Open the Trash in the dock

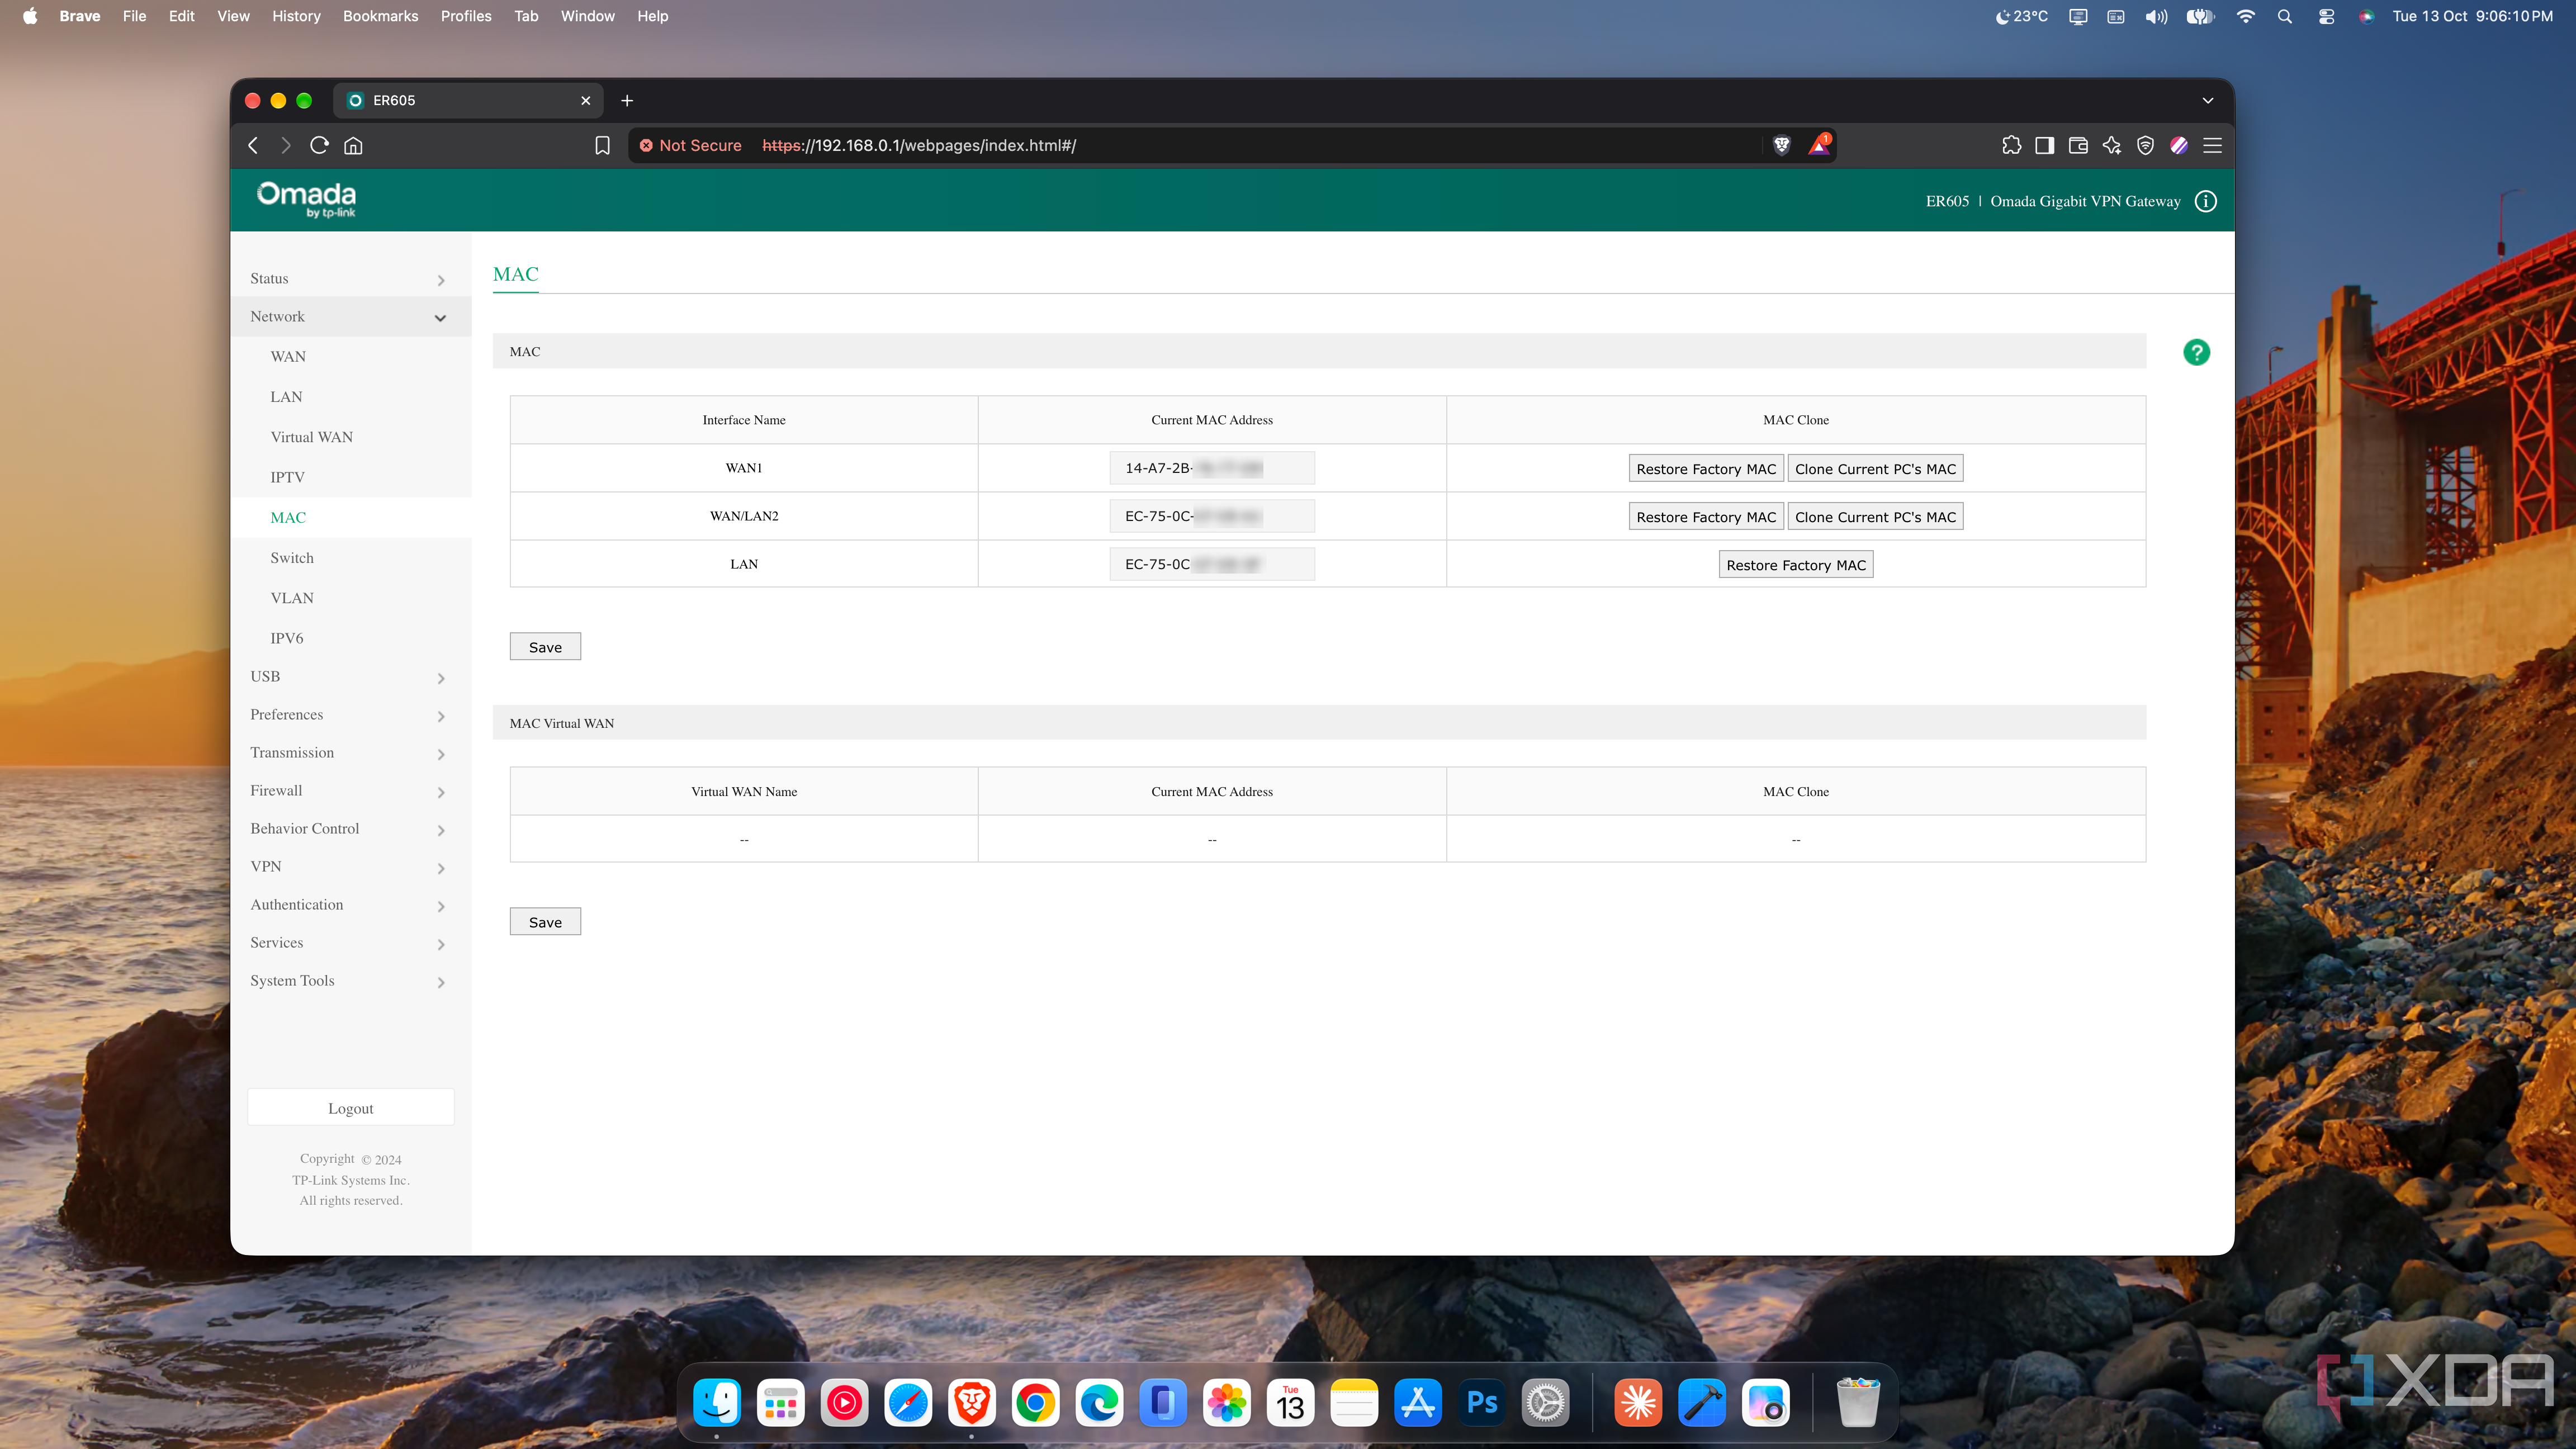click(x=1858, y=1403)
